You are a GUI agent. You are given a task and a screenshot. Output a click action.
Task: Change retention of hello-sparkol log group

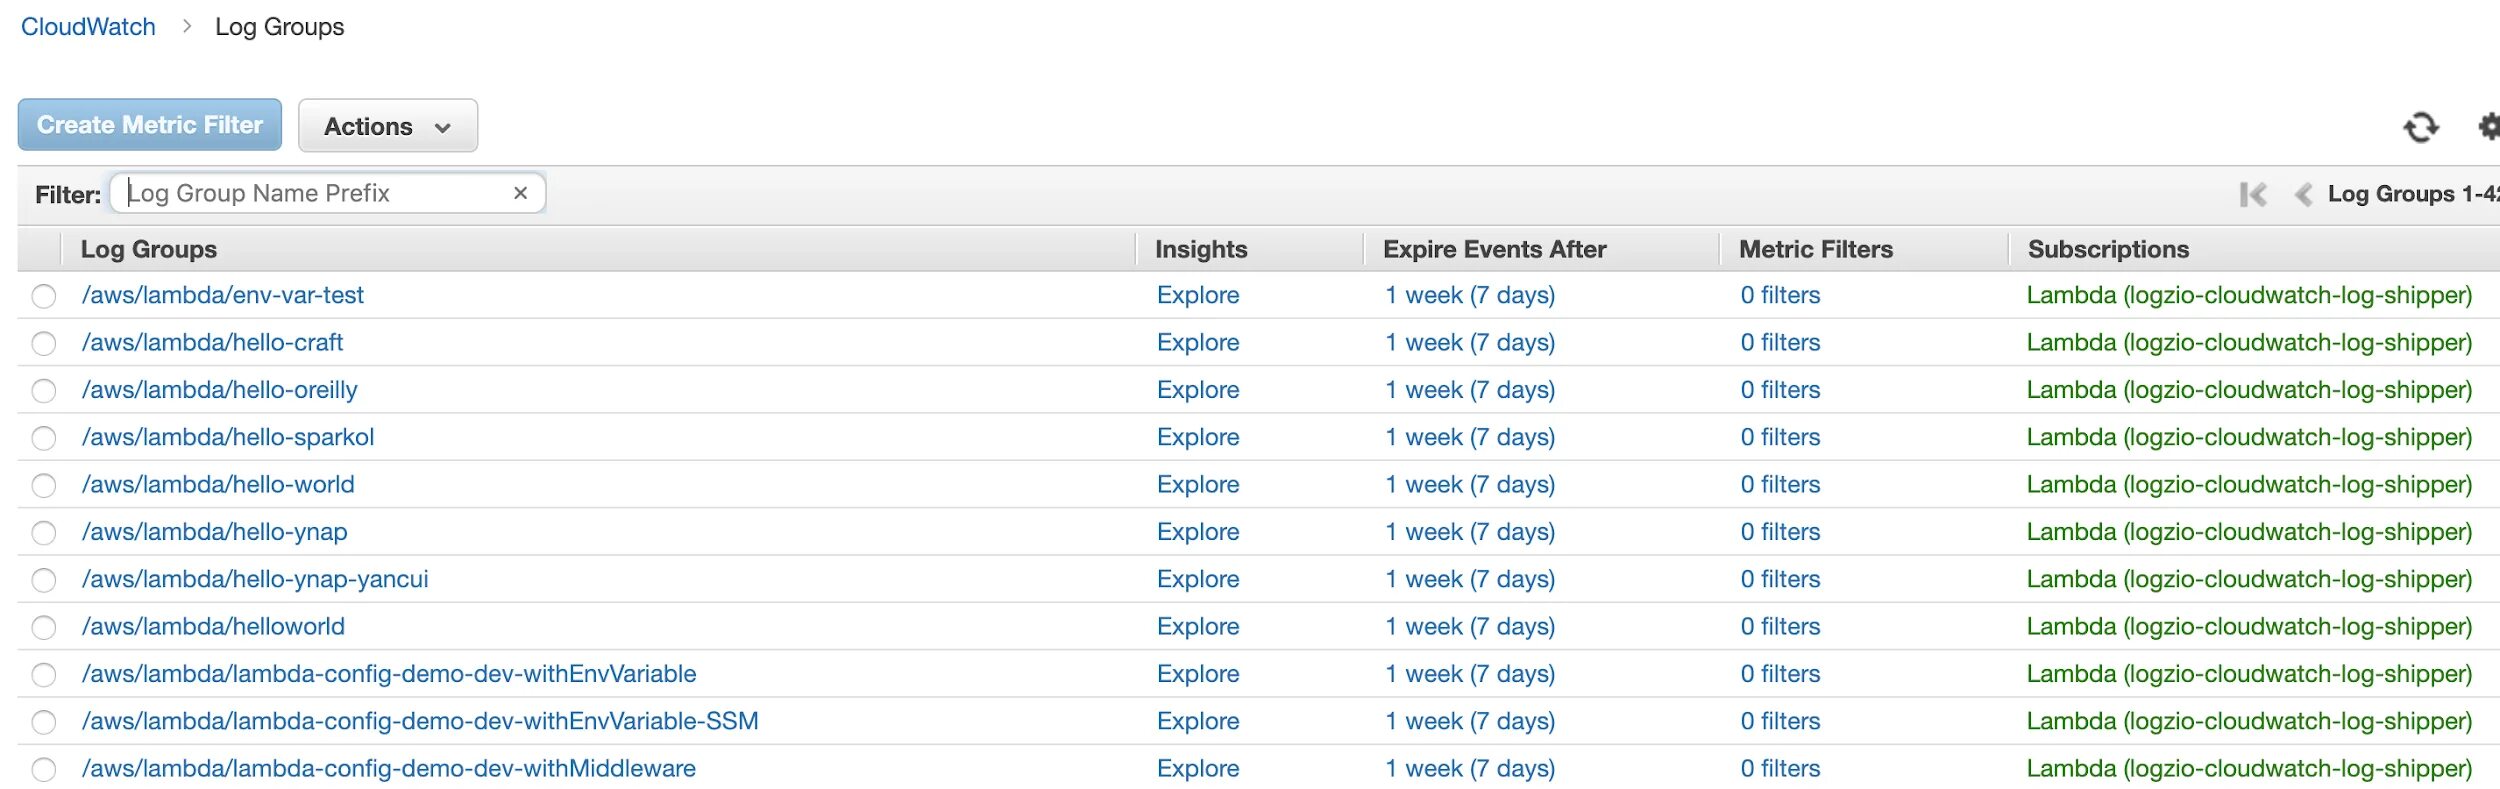pyautogui.click(x=1469, y=437)
